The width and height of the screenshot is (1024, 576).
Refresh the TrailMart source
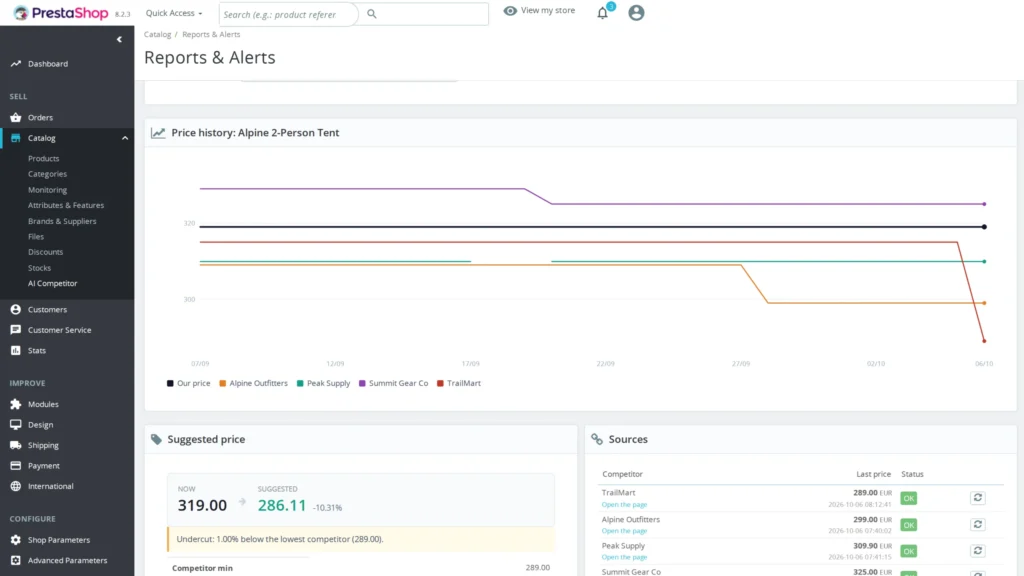coord(978,498)
